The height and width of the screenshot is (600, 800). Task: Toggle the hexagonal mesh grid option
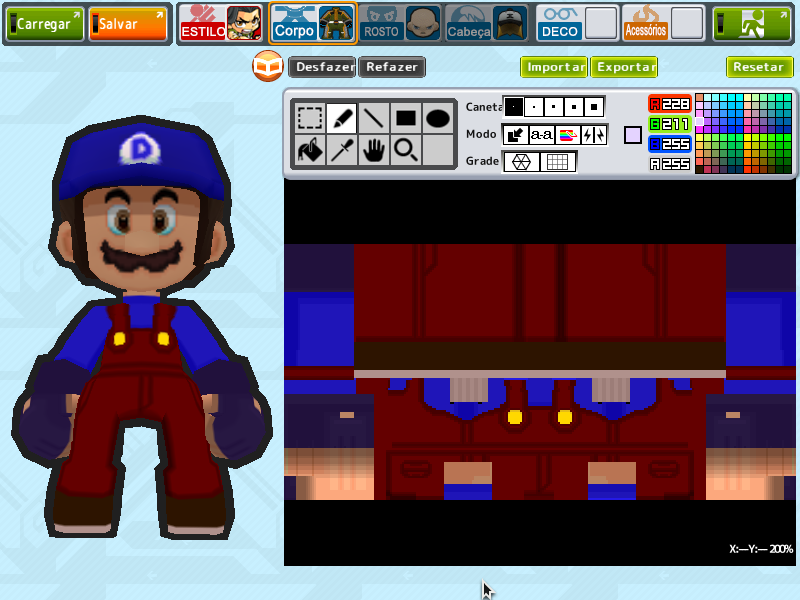click(521, 162)
